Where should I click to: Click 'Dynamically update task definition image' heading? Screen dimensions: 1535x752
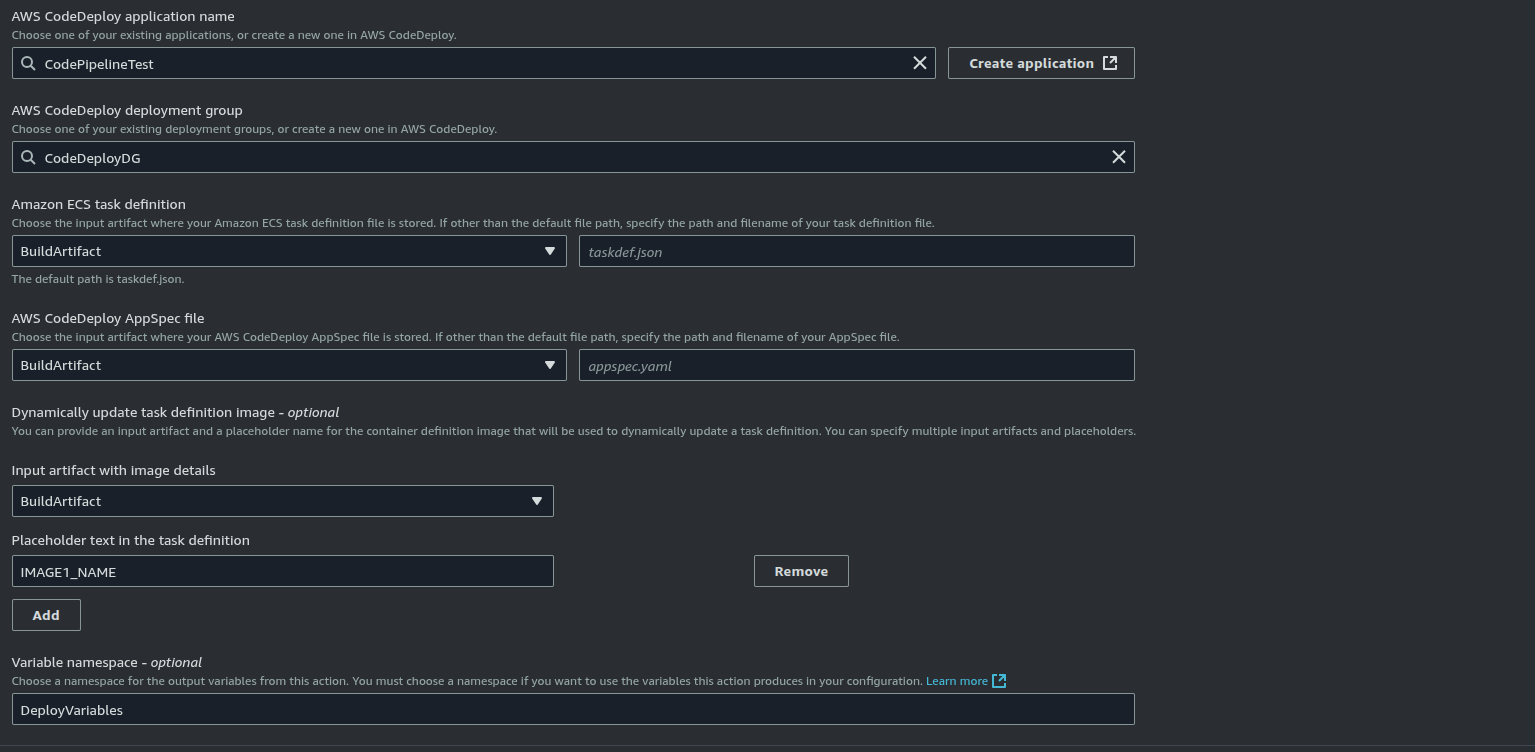coord(175,412)
